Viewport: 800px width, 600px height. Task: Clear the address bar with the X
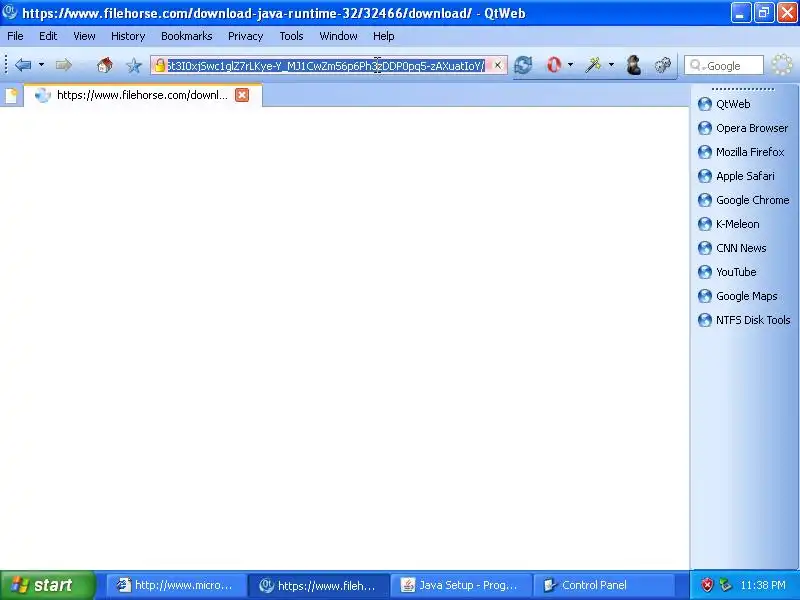click(497, 65)
